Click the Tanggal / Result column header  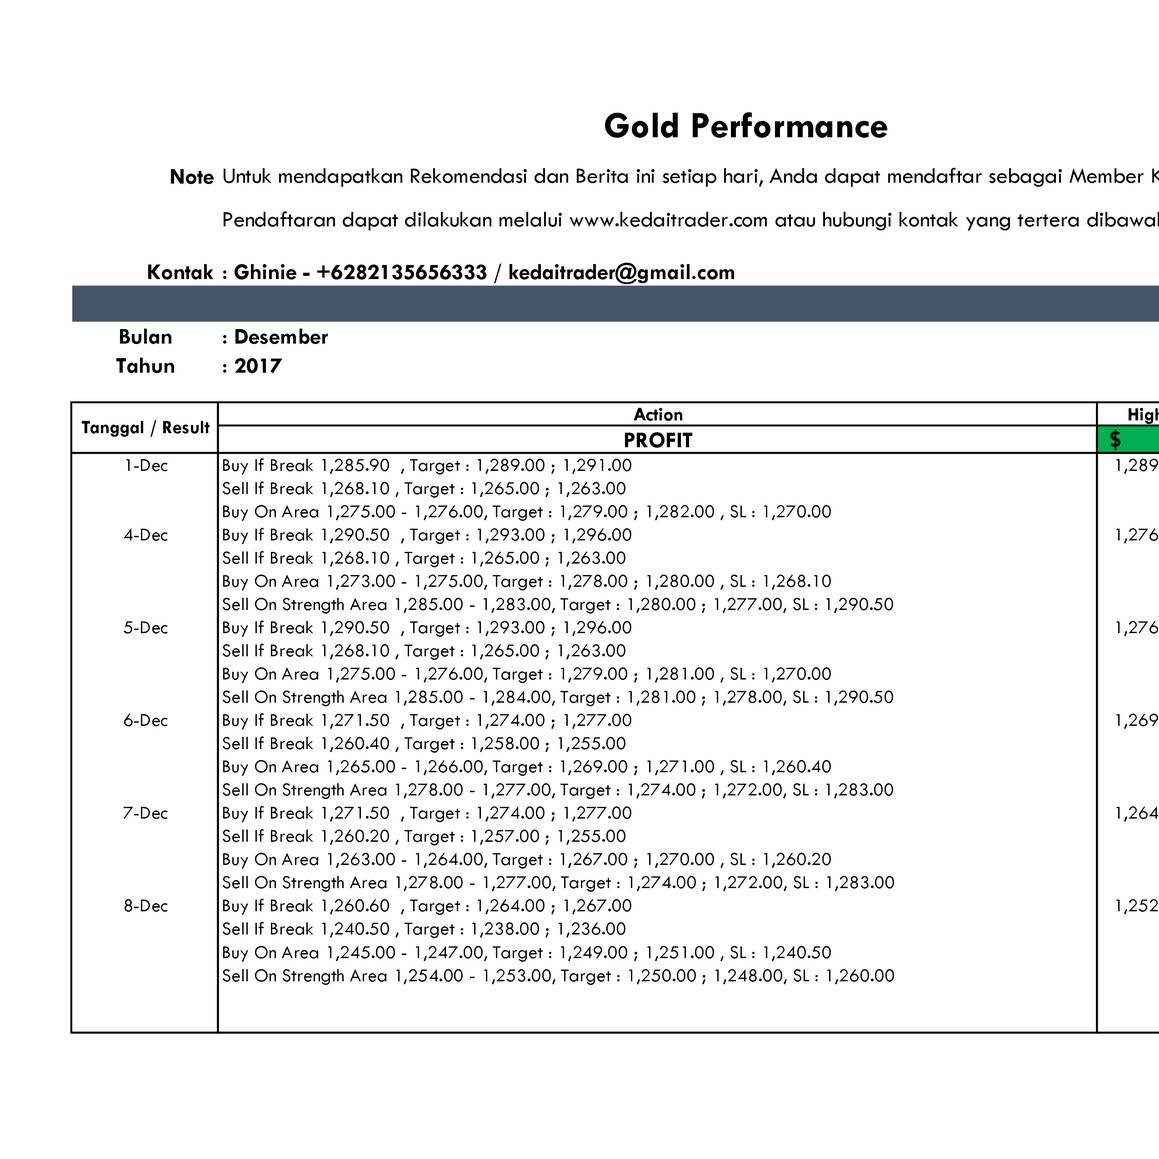click(144, 427)
